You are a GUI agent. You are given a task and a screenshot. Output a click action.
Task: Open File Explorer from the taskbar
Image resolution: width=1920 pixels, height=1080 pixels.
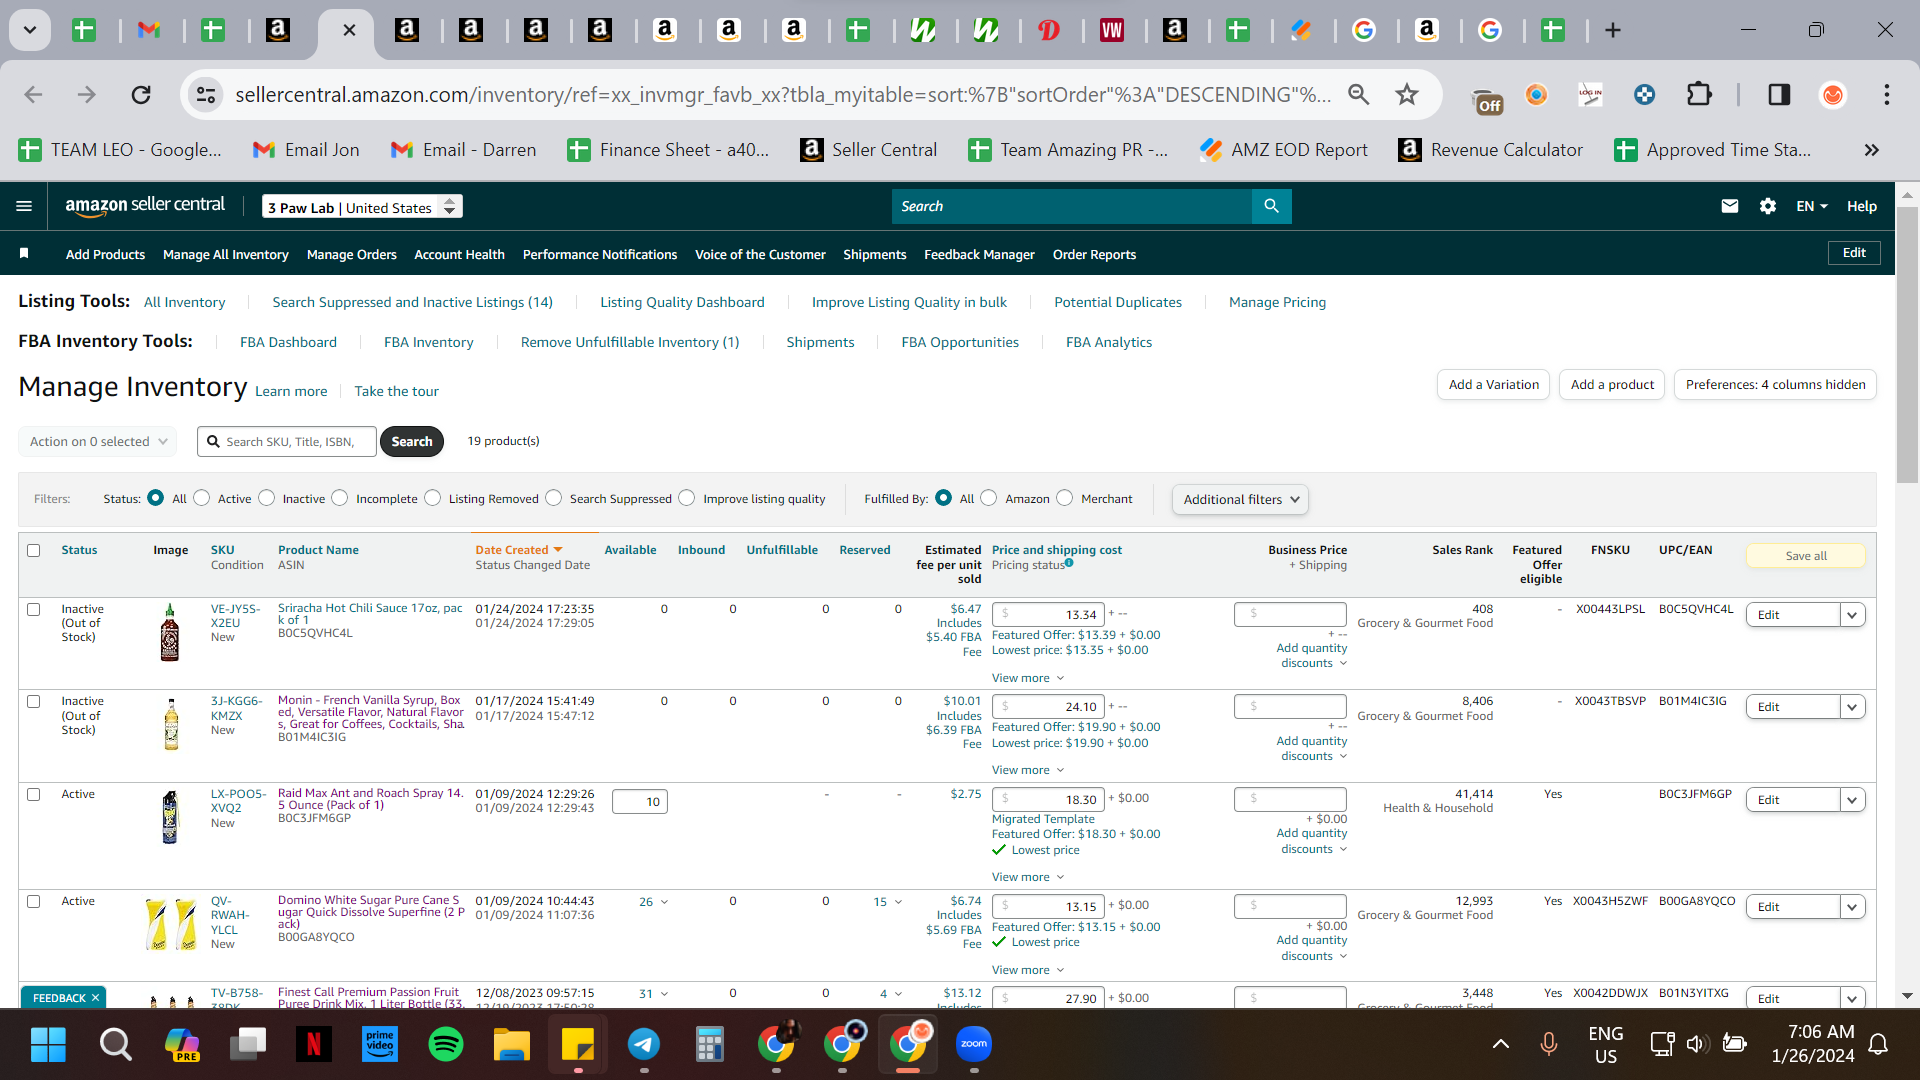[512, 1044]
